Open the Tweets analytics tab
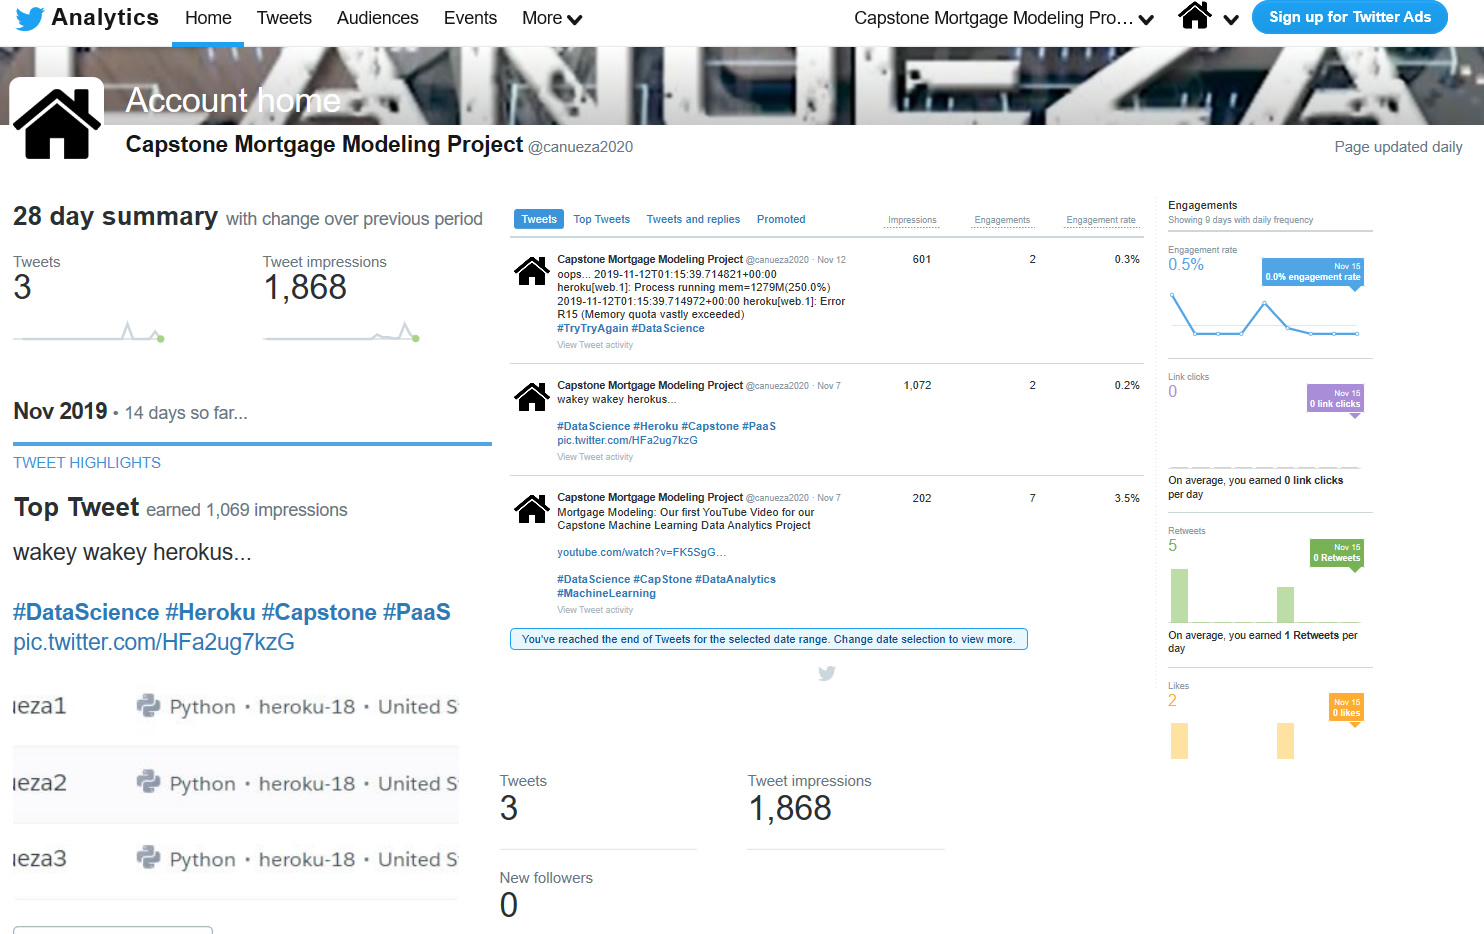The width and height of the screenshot is (1484, 934). (x=284, y=18)
